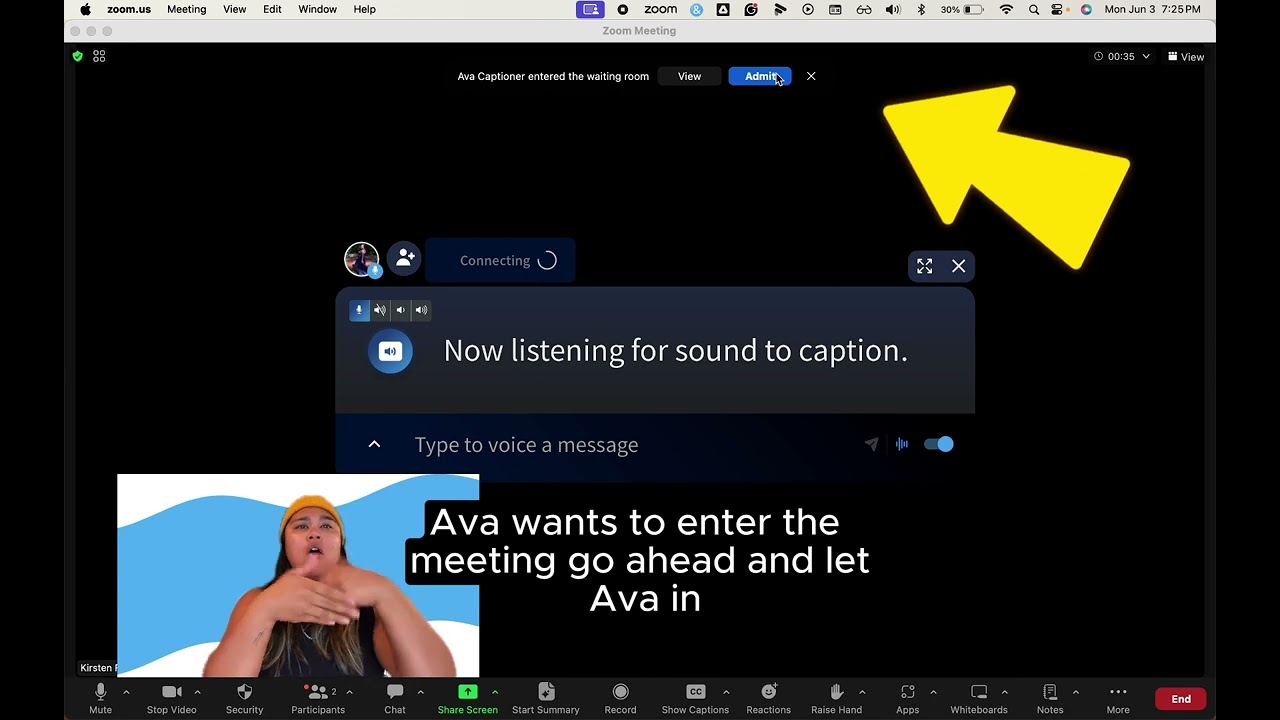
Task: Open the Meeting menu
Action: (x=186, y=9)
